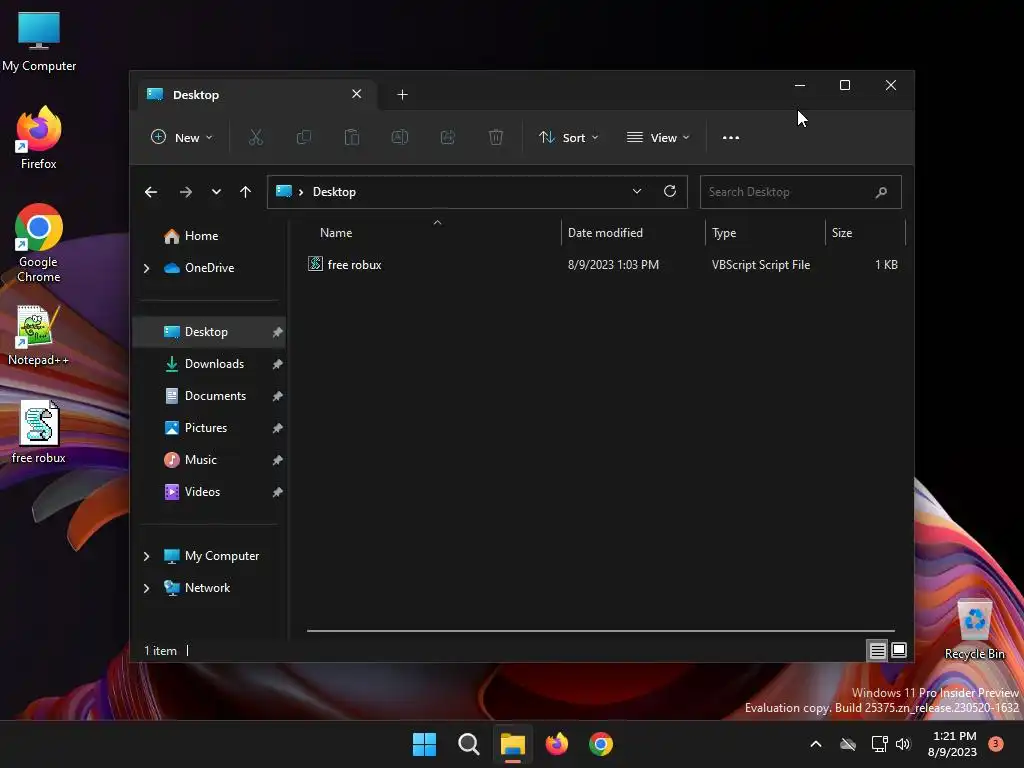Sort by Type column header
The image size is (1024, 768).
765,232
